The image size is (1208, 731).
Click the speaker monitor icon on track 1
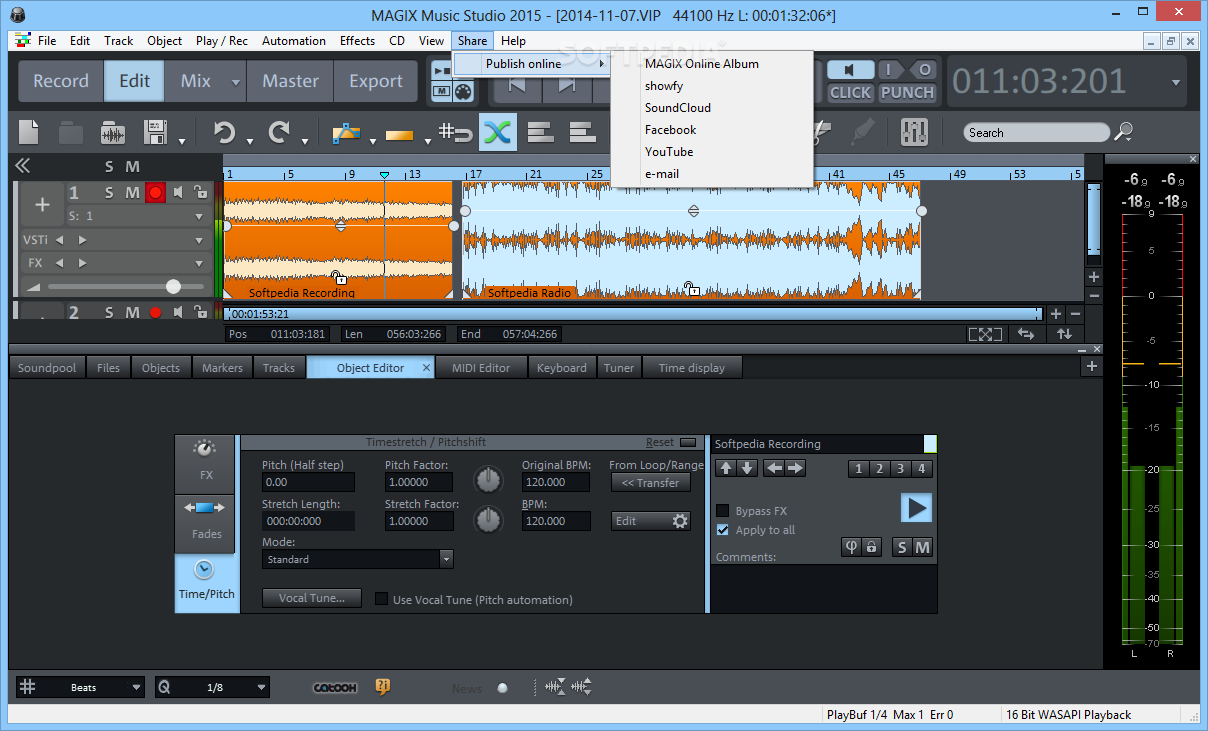point(178,192)
